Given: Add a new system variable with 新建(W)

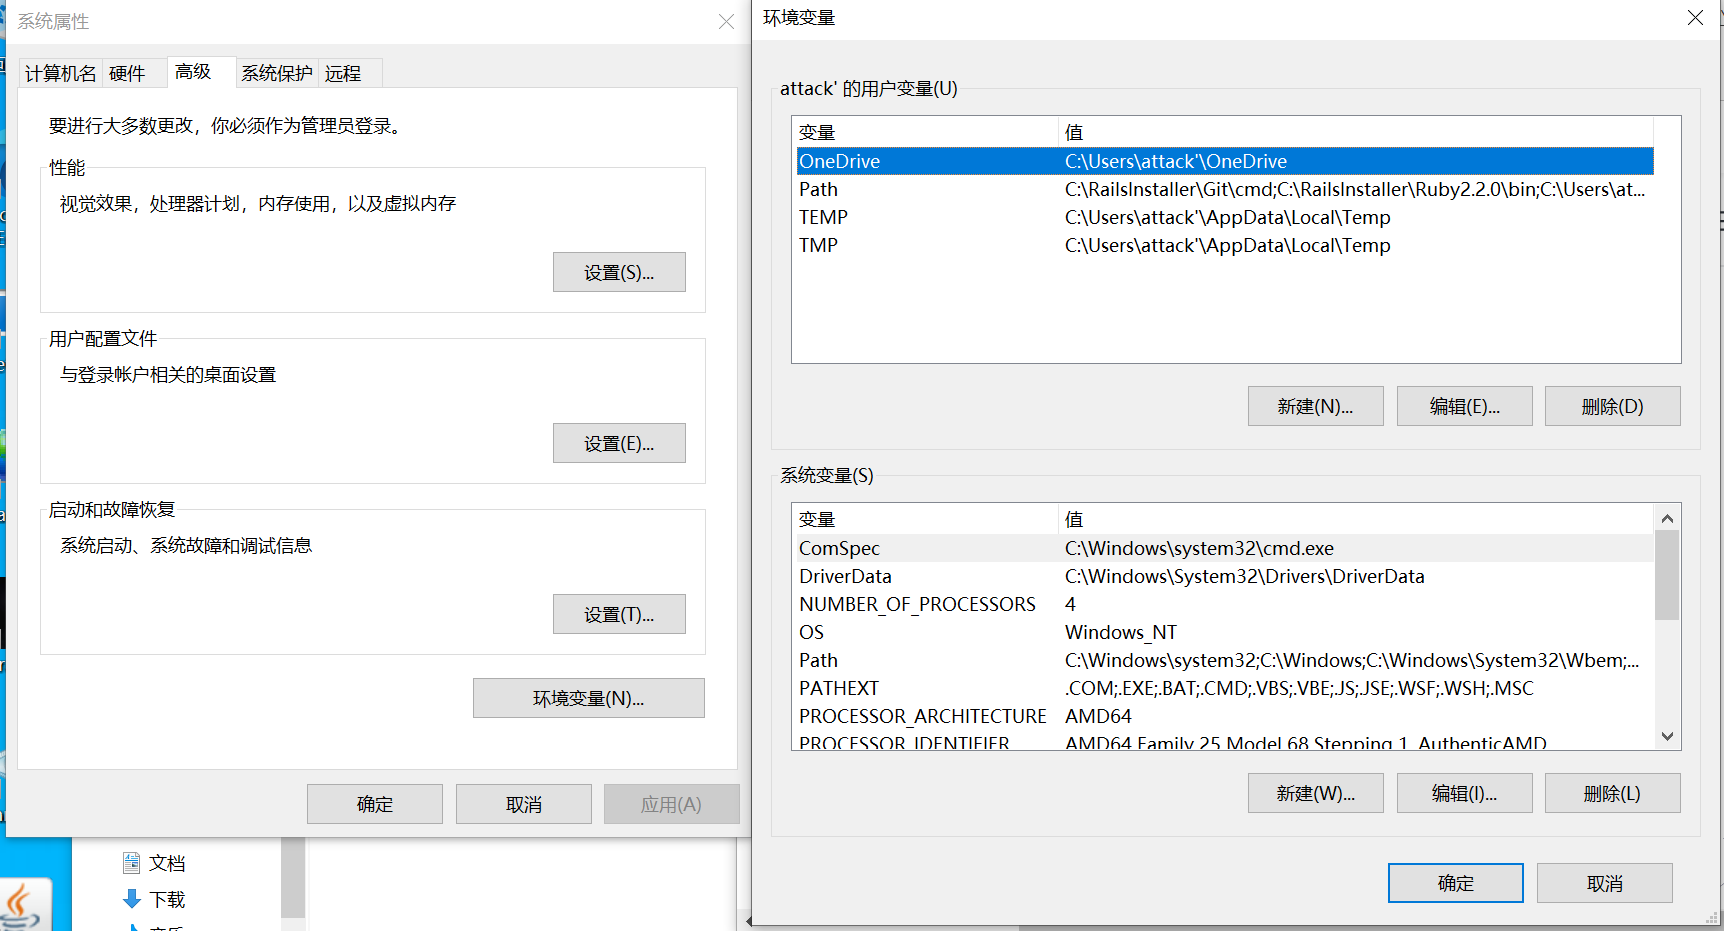Looking at the screenshot, I should pyautogui.click(x=1314, y=792).
